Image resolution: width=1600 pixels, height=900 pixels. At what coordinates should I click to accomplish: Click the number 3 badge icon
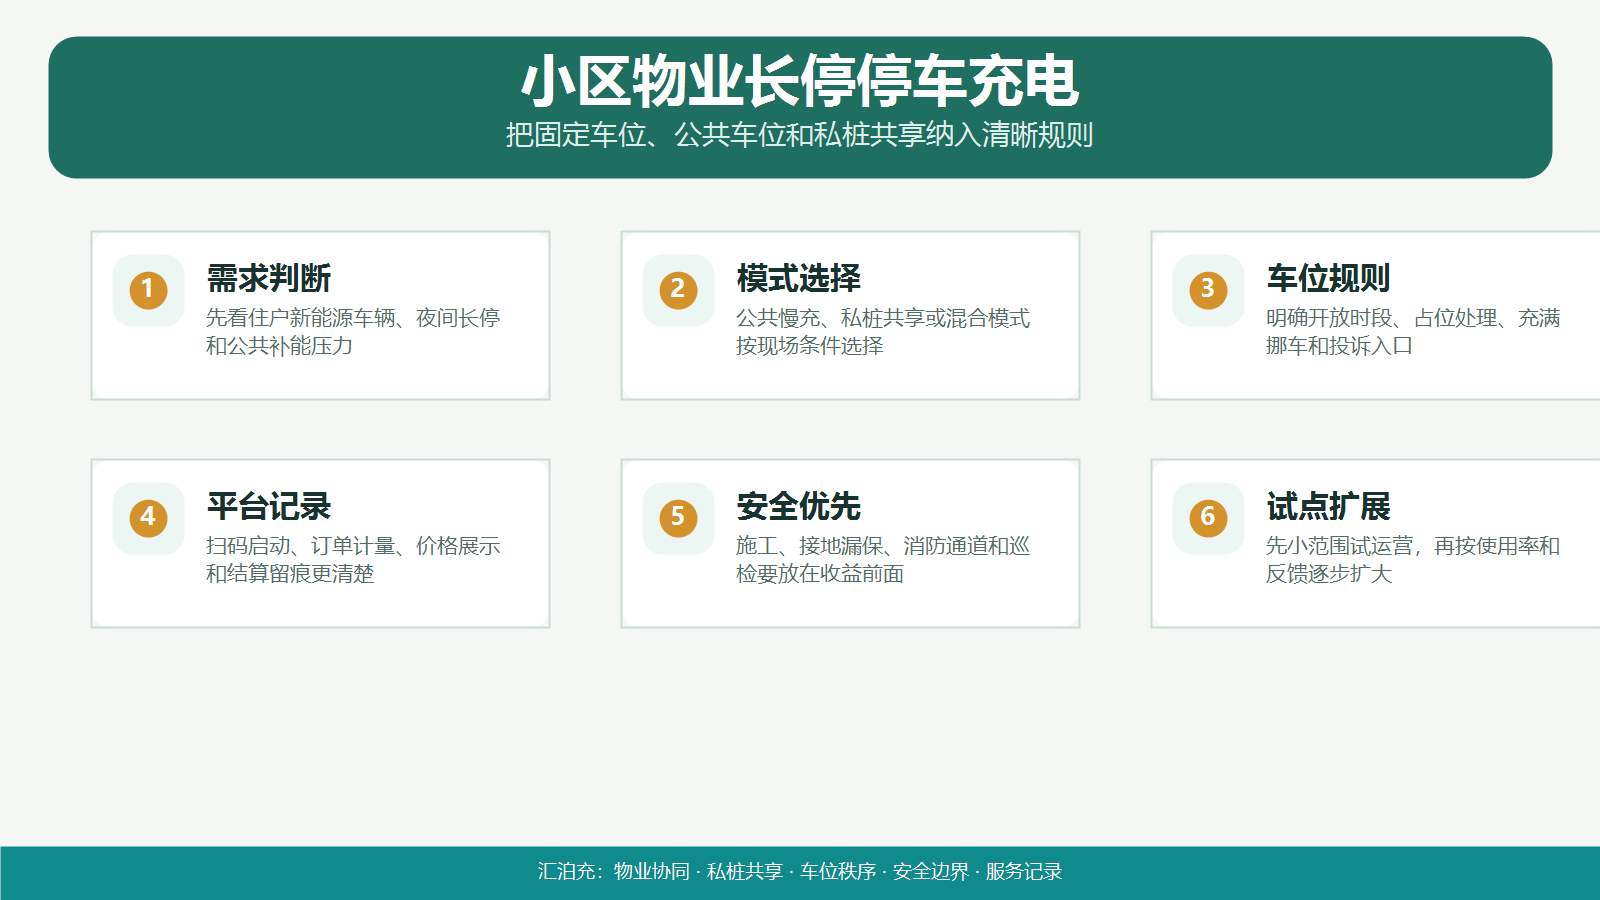click(1208, 290)
